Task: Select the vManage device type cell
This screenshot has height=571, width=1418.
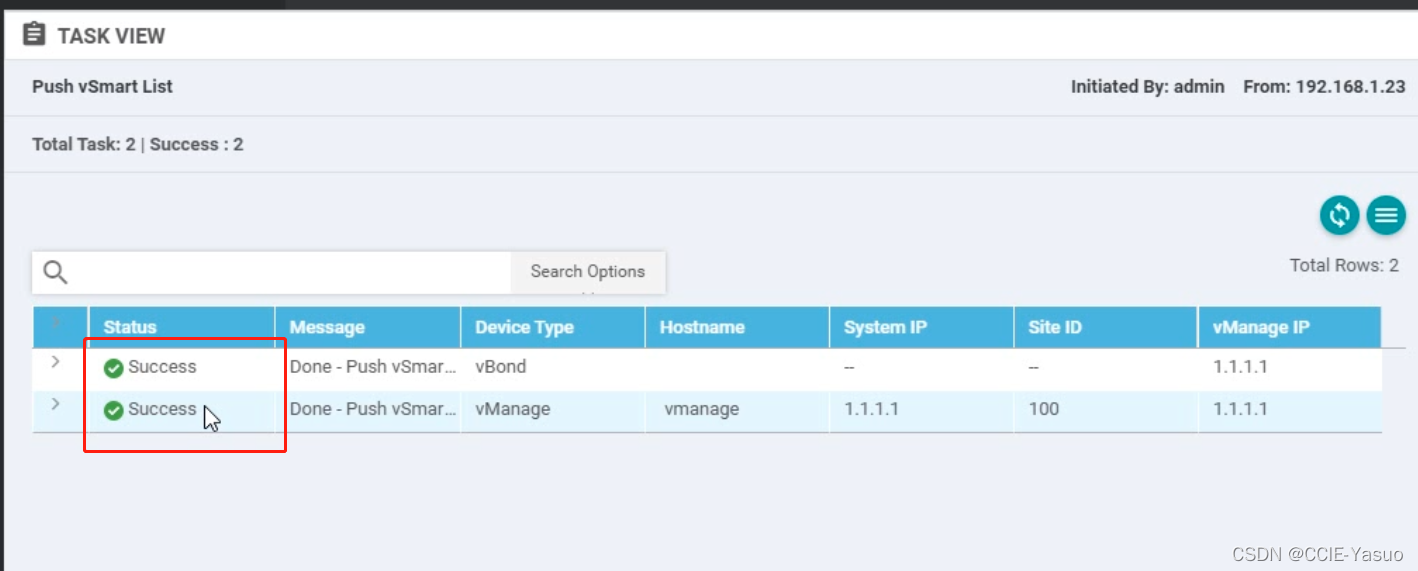Action: point(513,409)
